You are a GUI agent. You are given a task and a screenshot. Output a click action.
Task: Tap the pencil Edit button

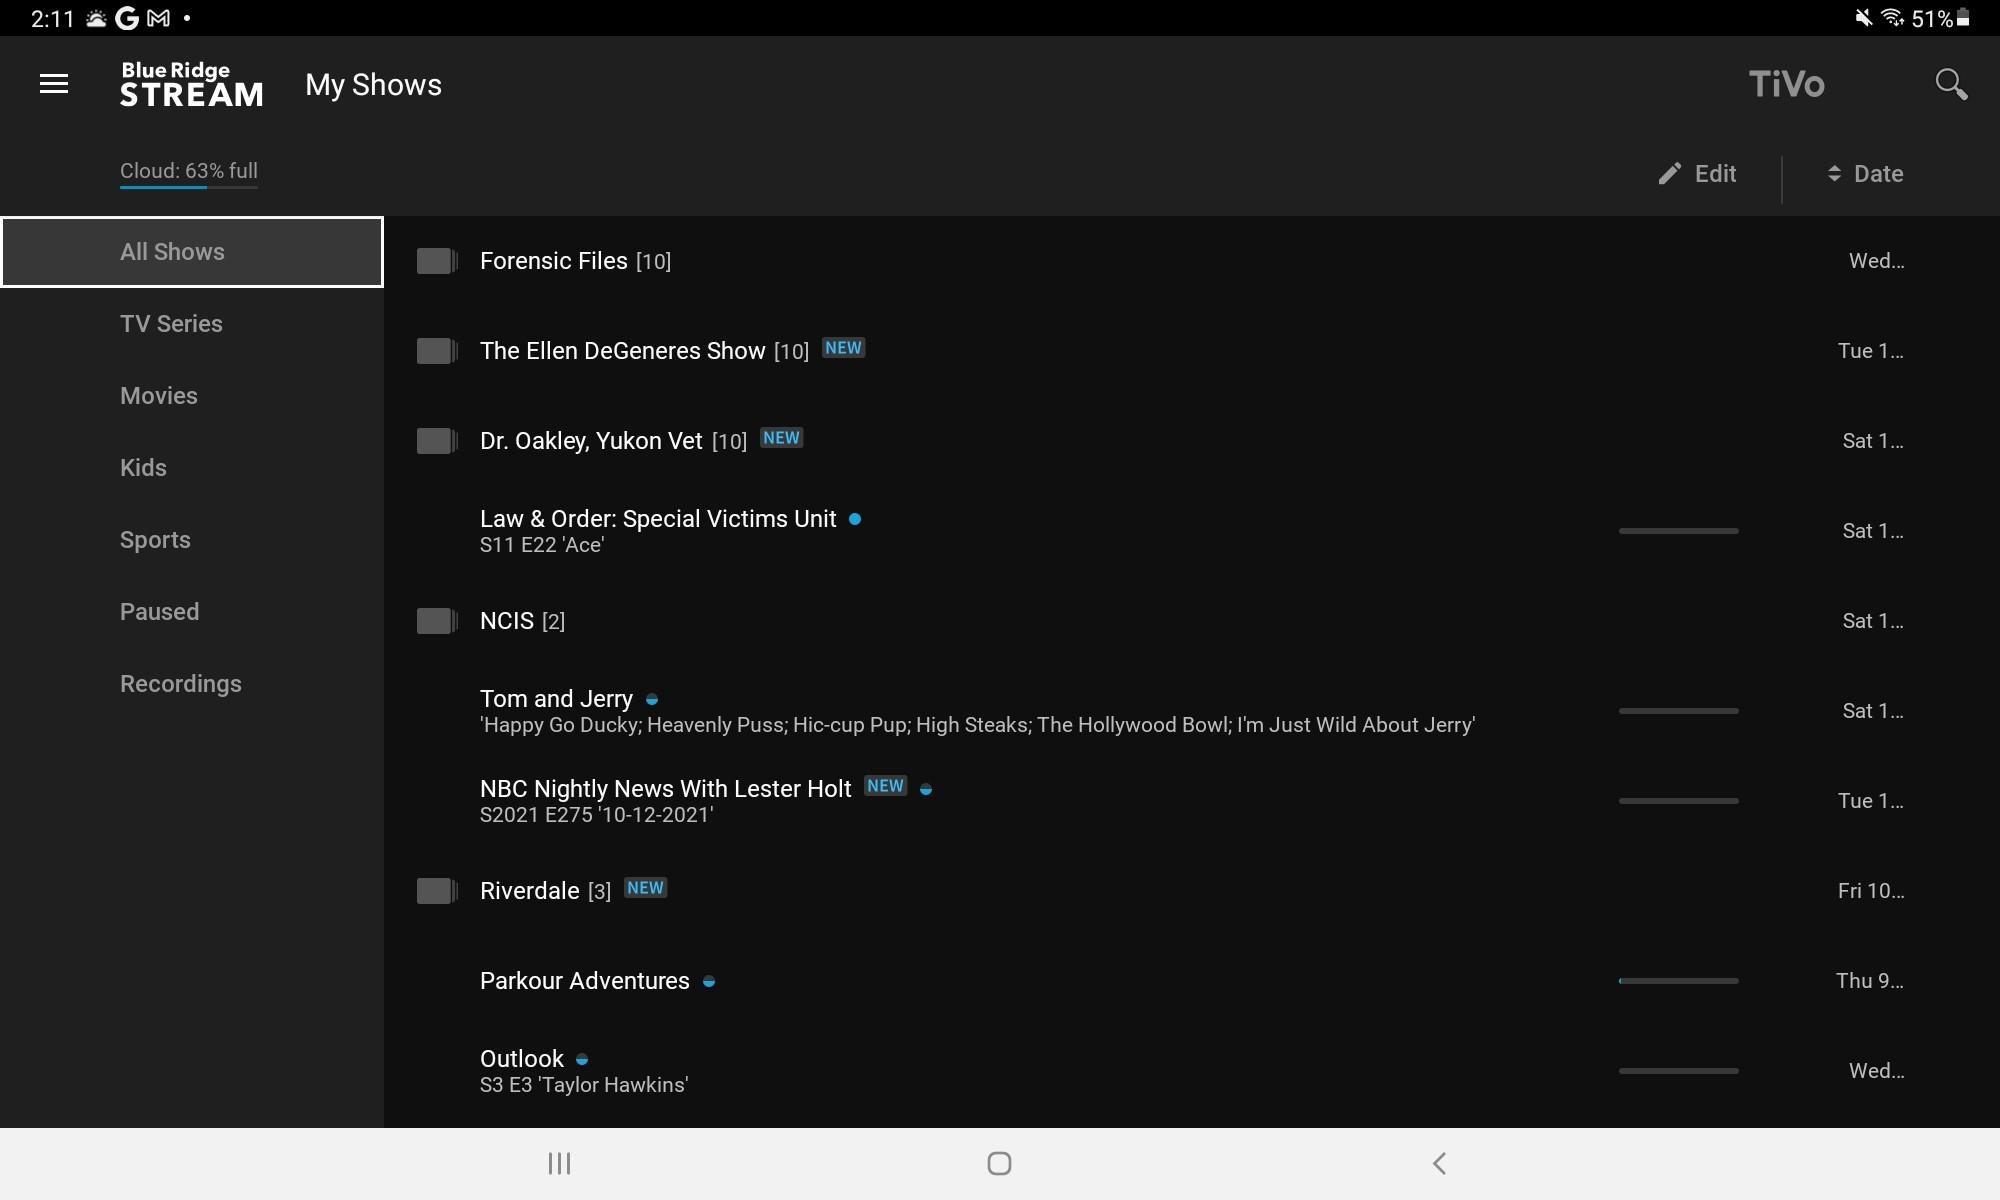pyautogui.click(x=1697, y=174)
